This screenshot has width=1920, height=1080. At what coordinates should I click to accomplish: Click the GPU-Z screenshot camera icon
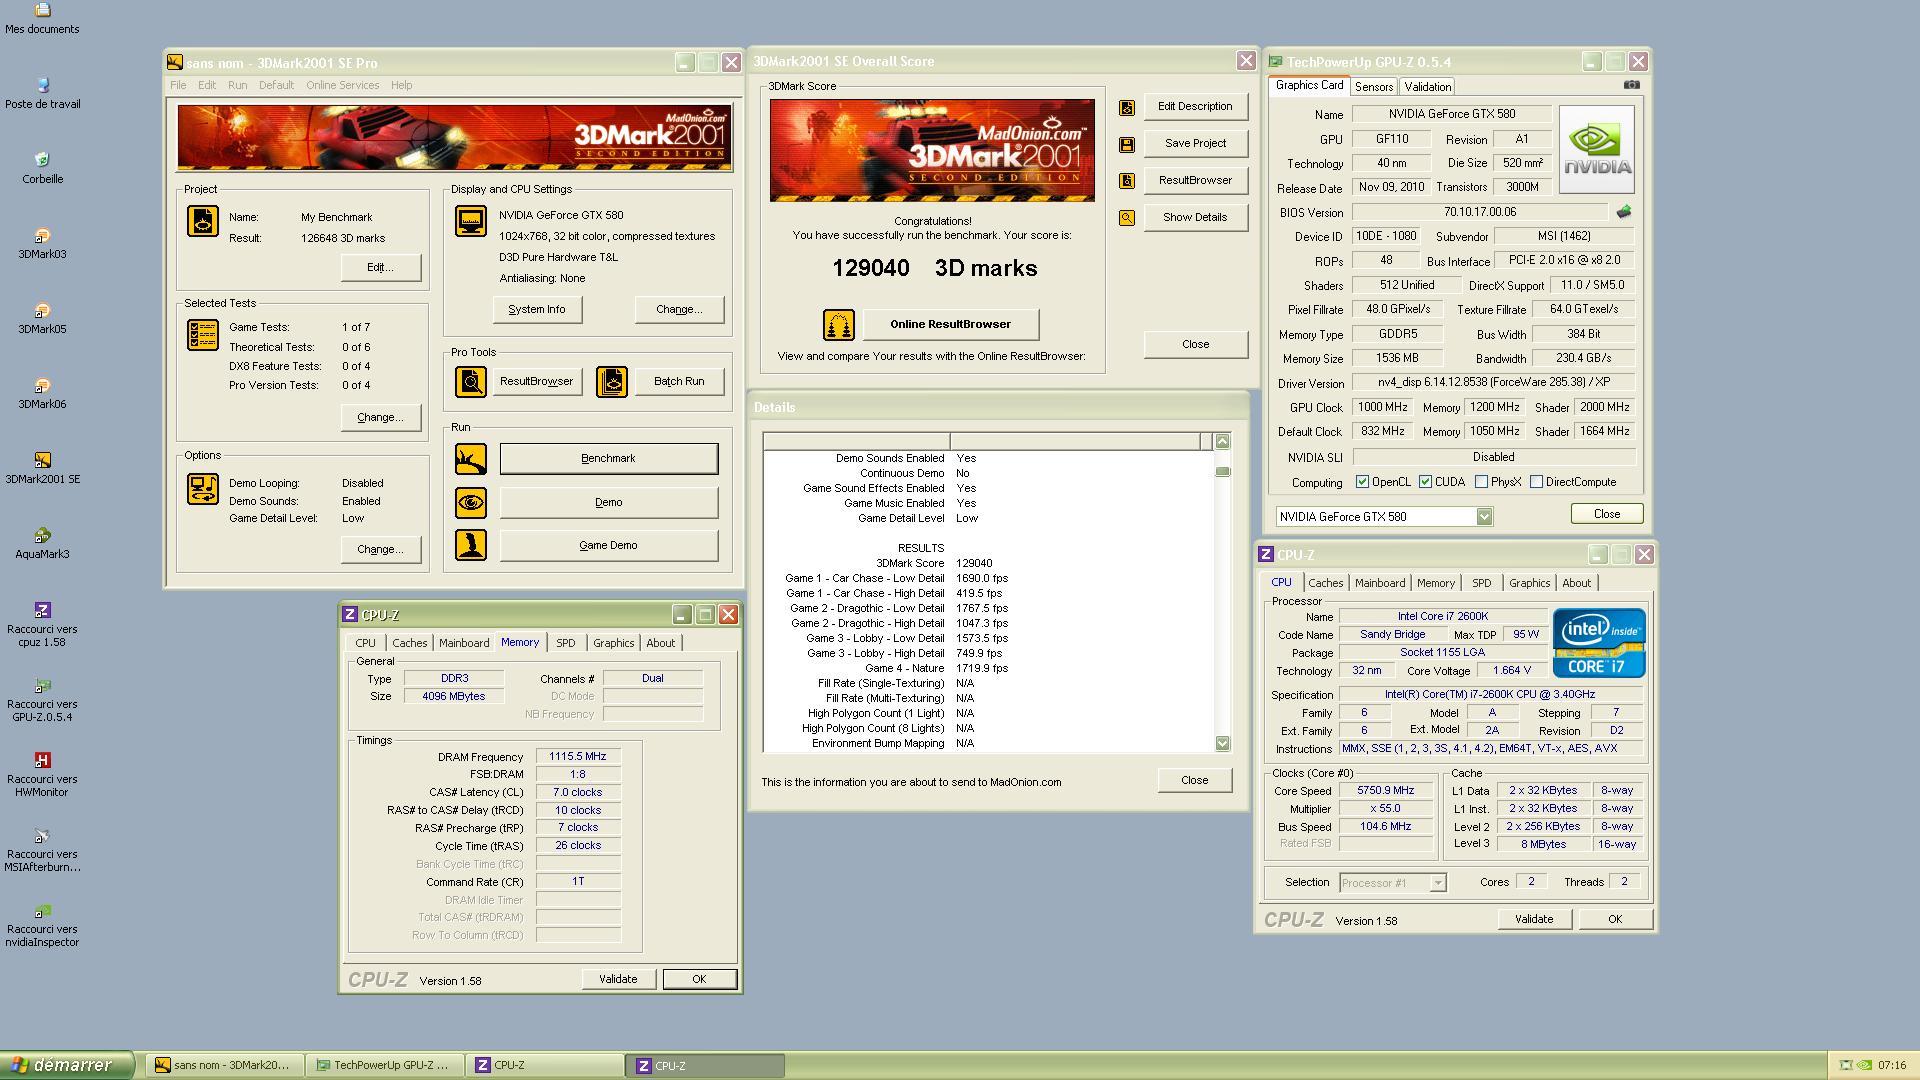(x=1631, y=85)
